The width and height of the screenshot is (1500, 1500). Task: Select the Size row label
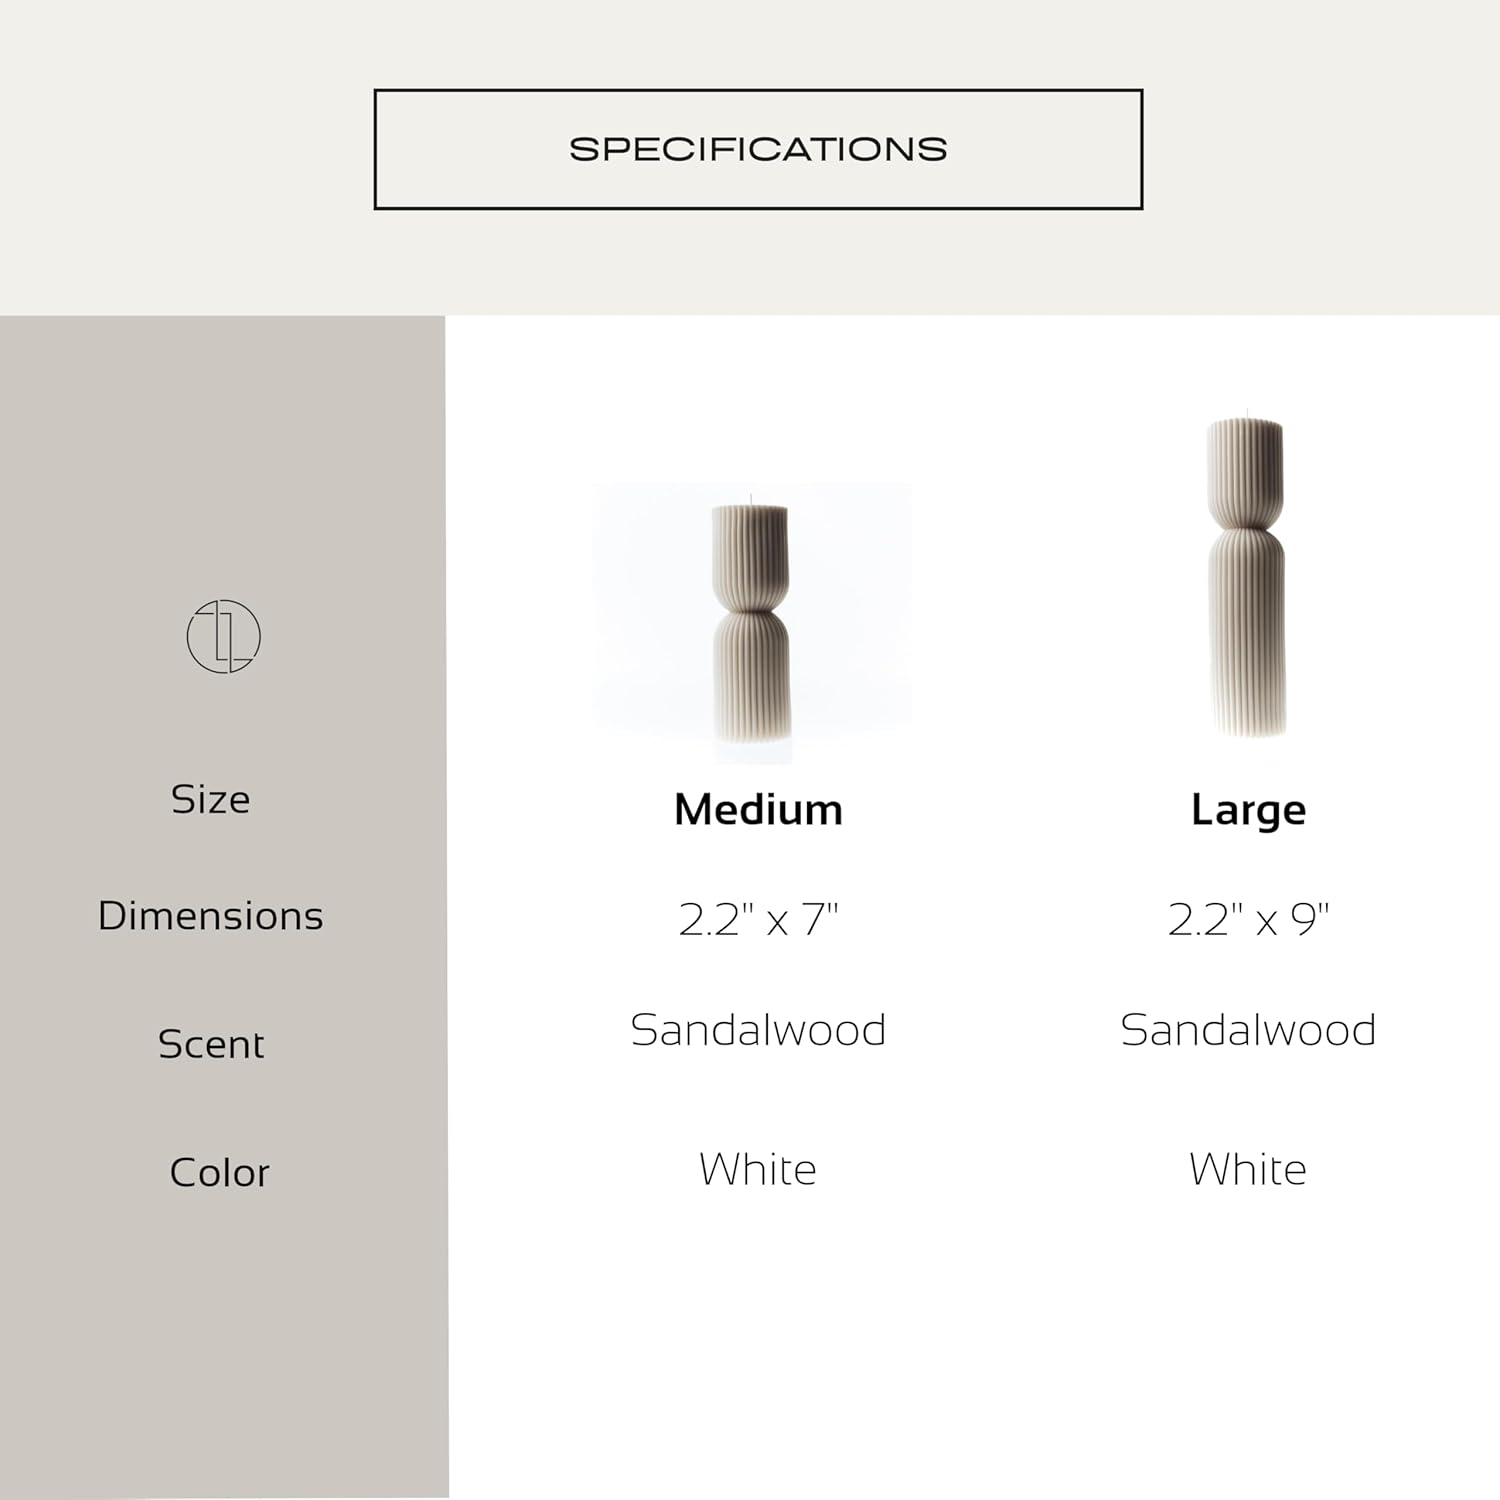point(210,799)
